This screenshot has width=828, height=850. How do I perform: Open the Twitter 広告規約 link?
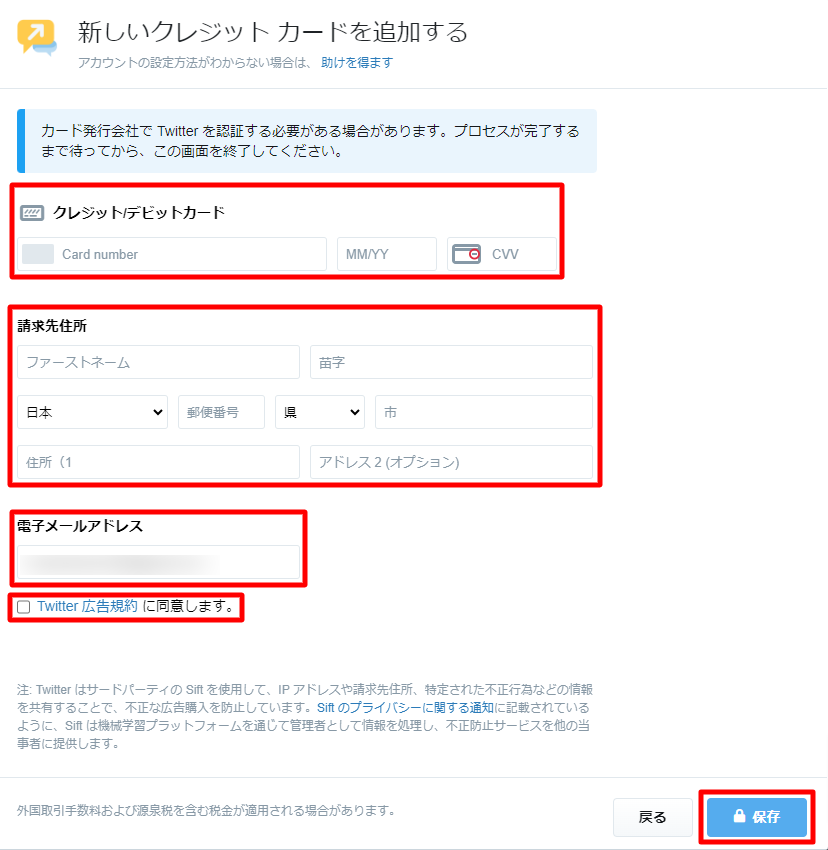87,606
